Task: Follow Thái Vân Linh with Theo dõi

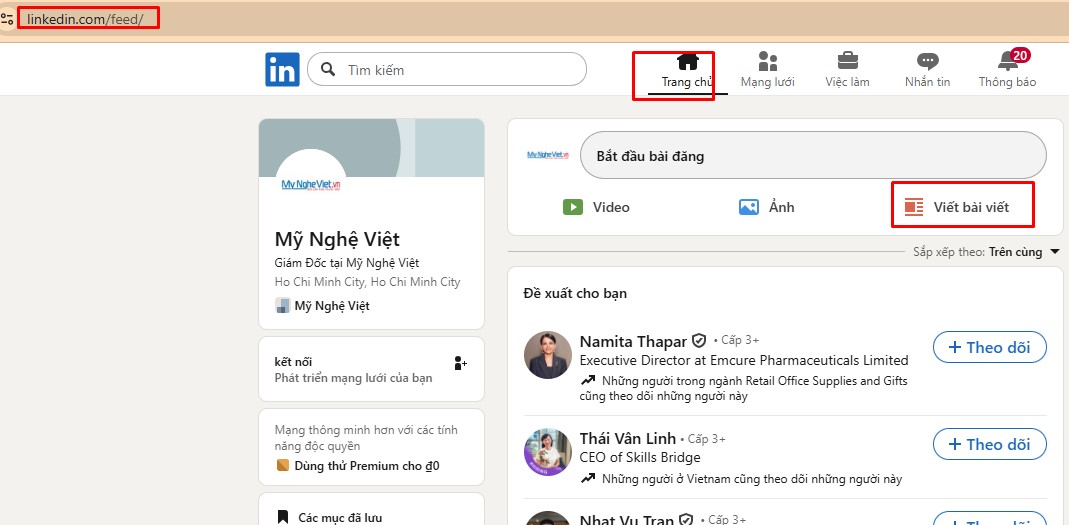Action: (989, 445)
